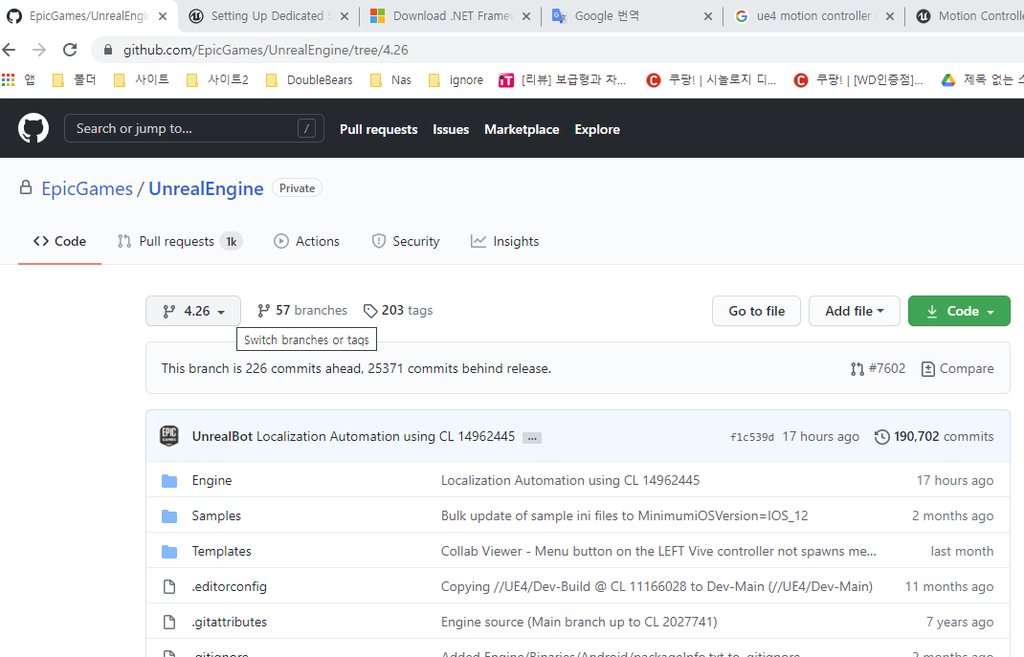The image size is (1024, 657).
Task: Open Marketplace in the top navigation
Action: pyautogui.click(x=522, y=129)
